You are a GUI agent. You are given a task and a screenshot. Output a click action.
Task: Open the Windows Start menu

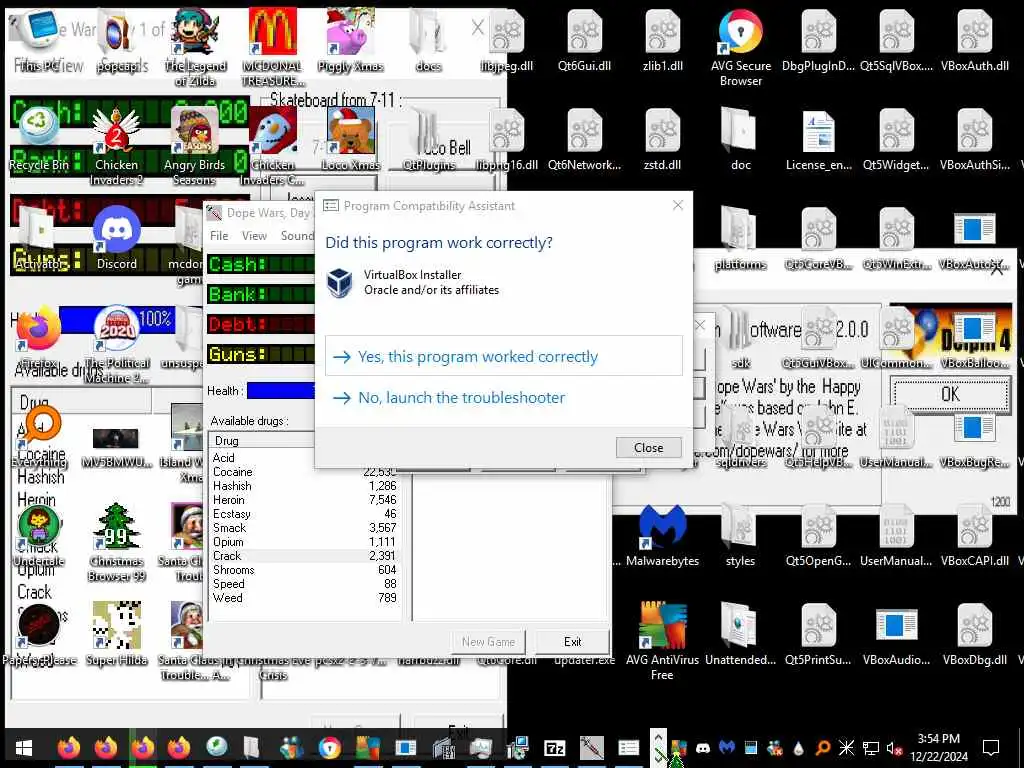pyautogui.click(x=24, y=748)
